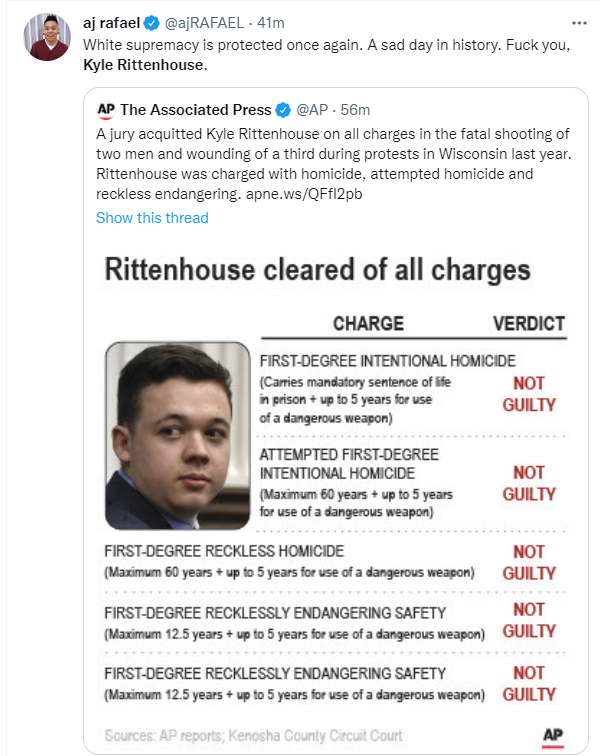Click the 56m timestamp on the AP tweet
The height and width of the screenshot is (756, 600).
[x=355, y=110]
